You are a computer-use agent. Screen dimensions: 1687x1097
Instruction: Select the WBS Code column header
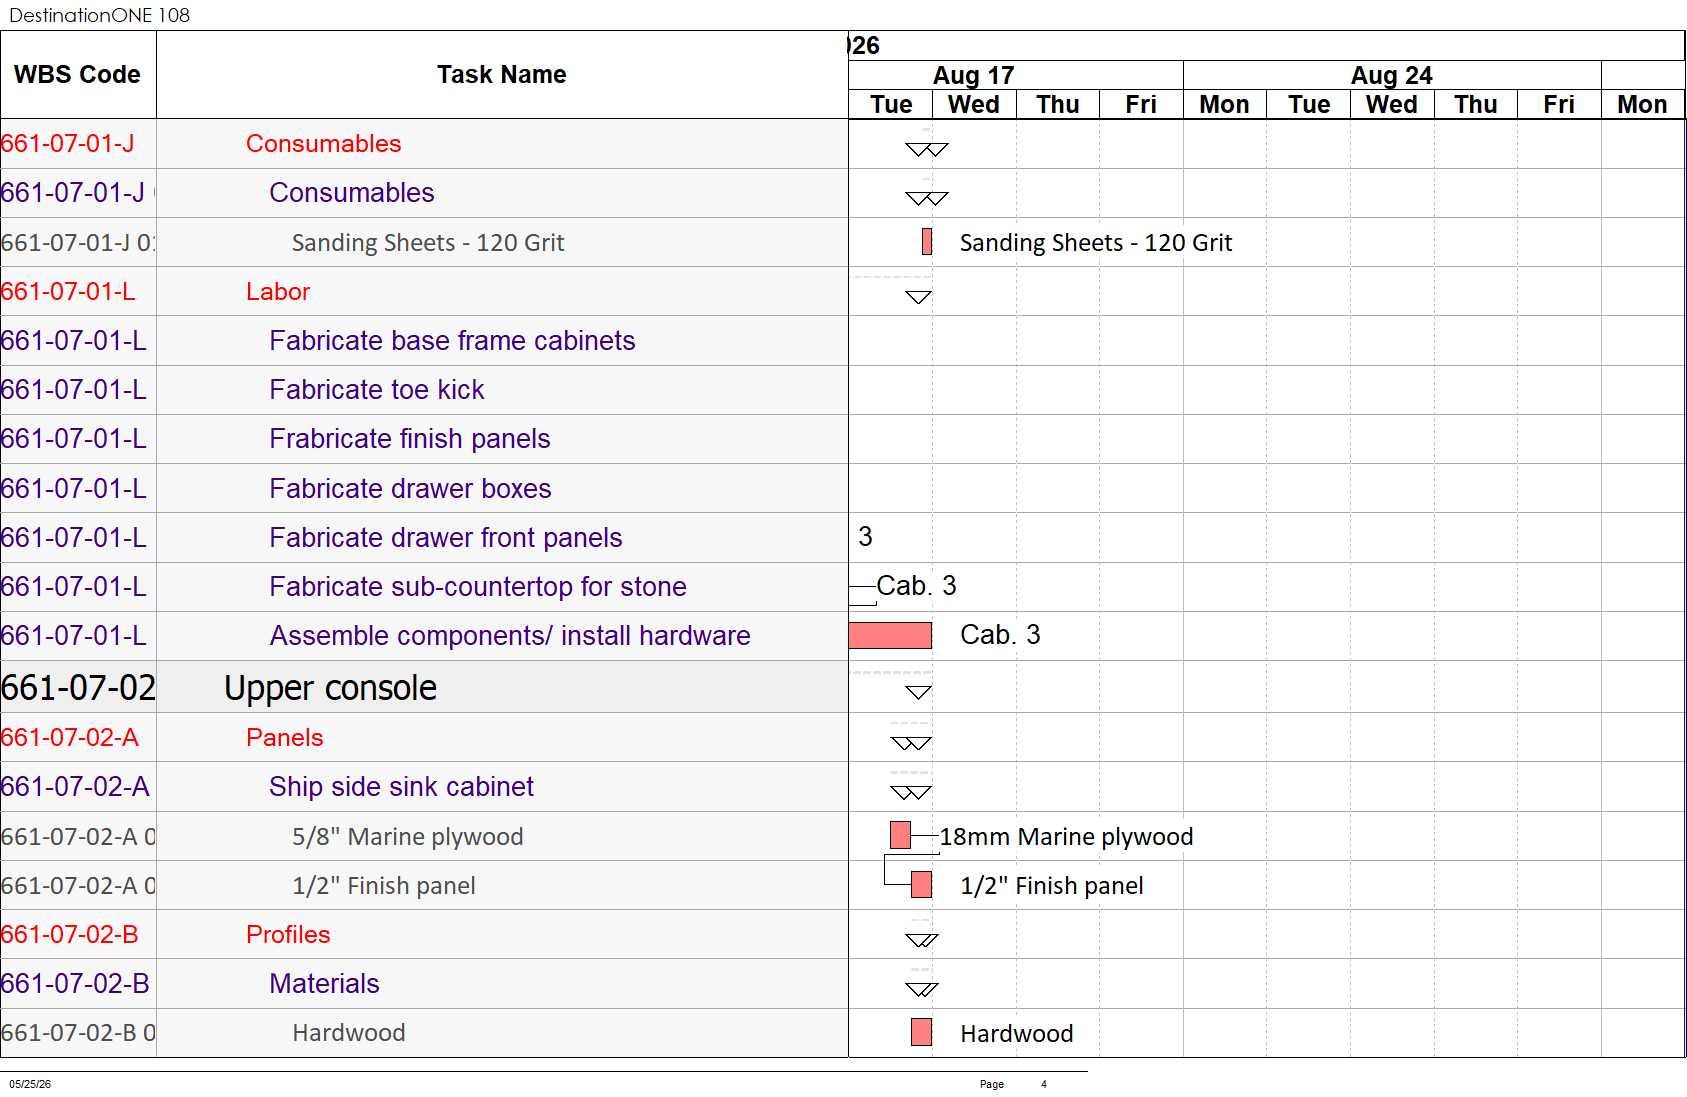(78, 75)
